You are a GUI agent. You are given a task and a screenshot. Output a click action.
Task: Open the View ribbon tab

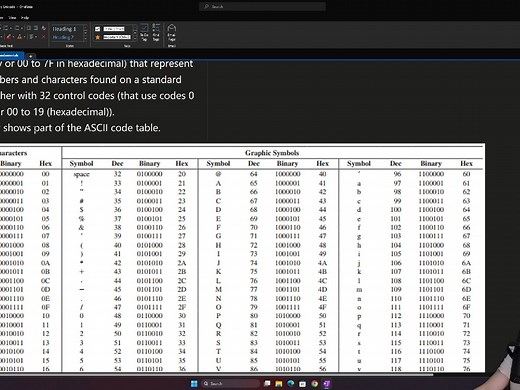pyautogui.click(x=12, y=17)
